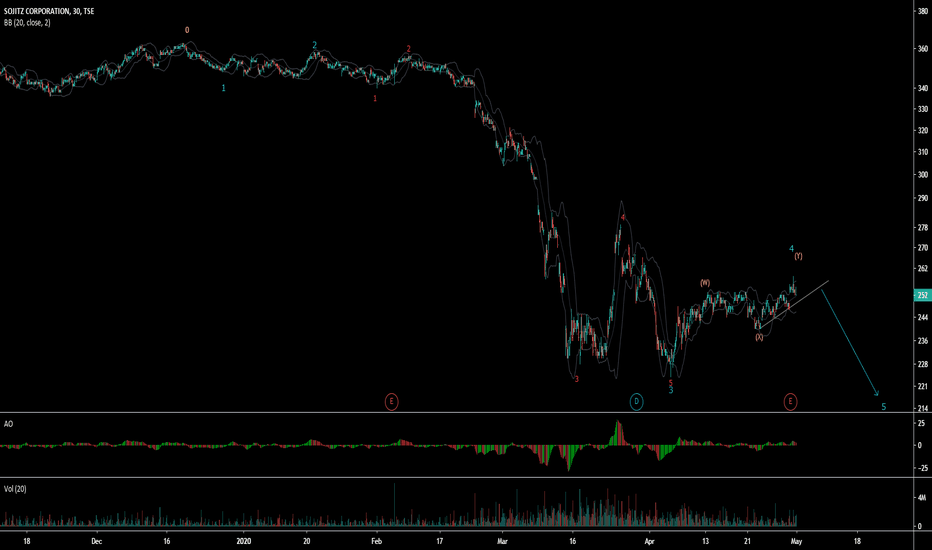Click the 17 date label after Feb
Screen dimensions: 932x550
(x=439, y=541)
